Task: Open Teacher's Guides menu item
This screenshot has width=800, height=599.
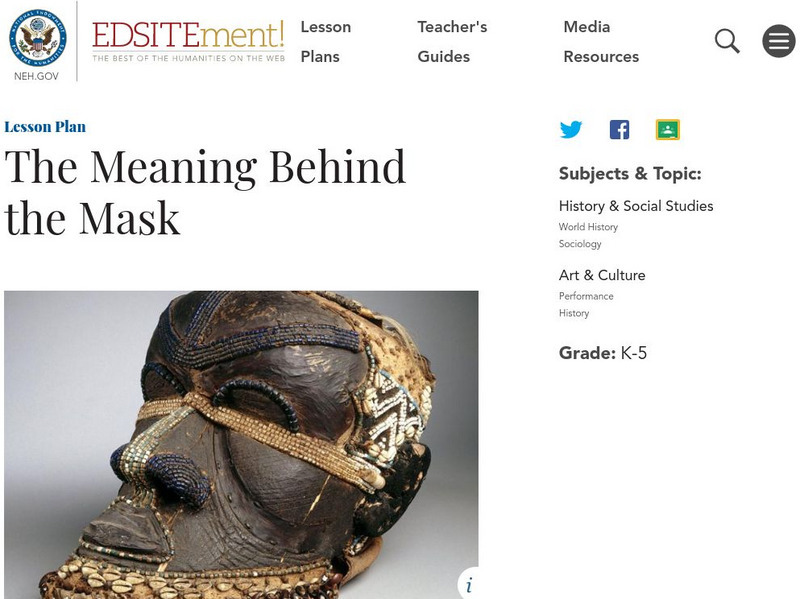Action: 452,41
